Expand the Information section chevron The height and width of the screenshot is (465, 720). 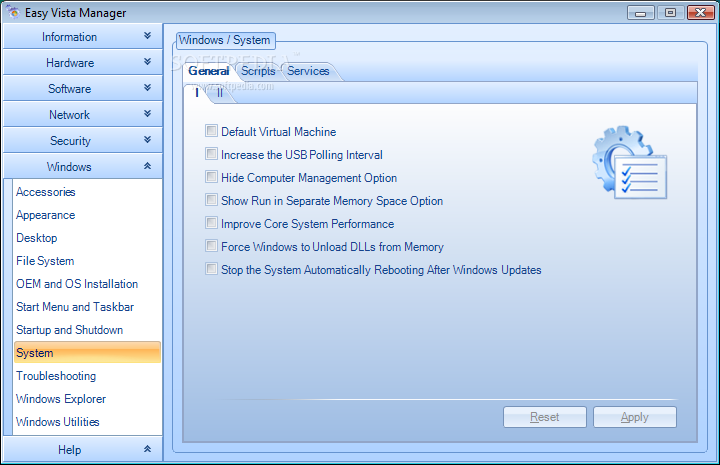[147, 36]
